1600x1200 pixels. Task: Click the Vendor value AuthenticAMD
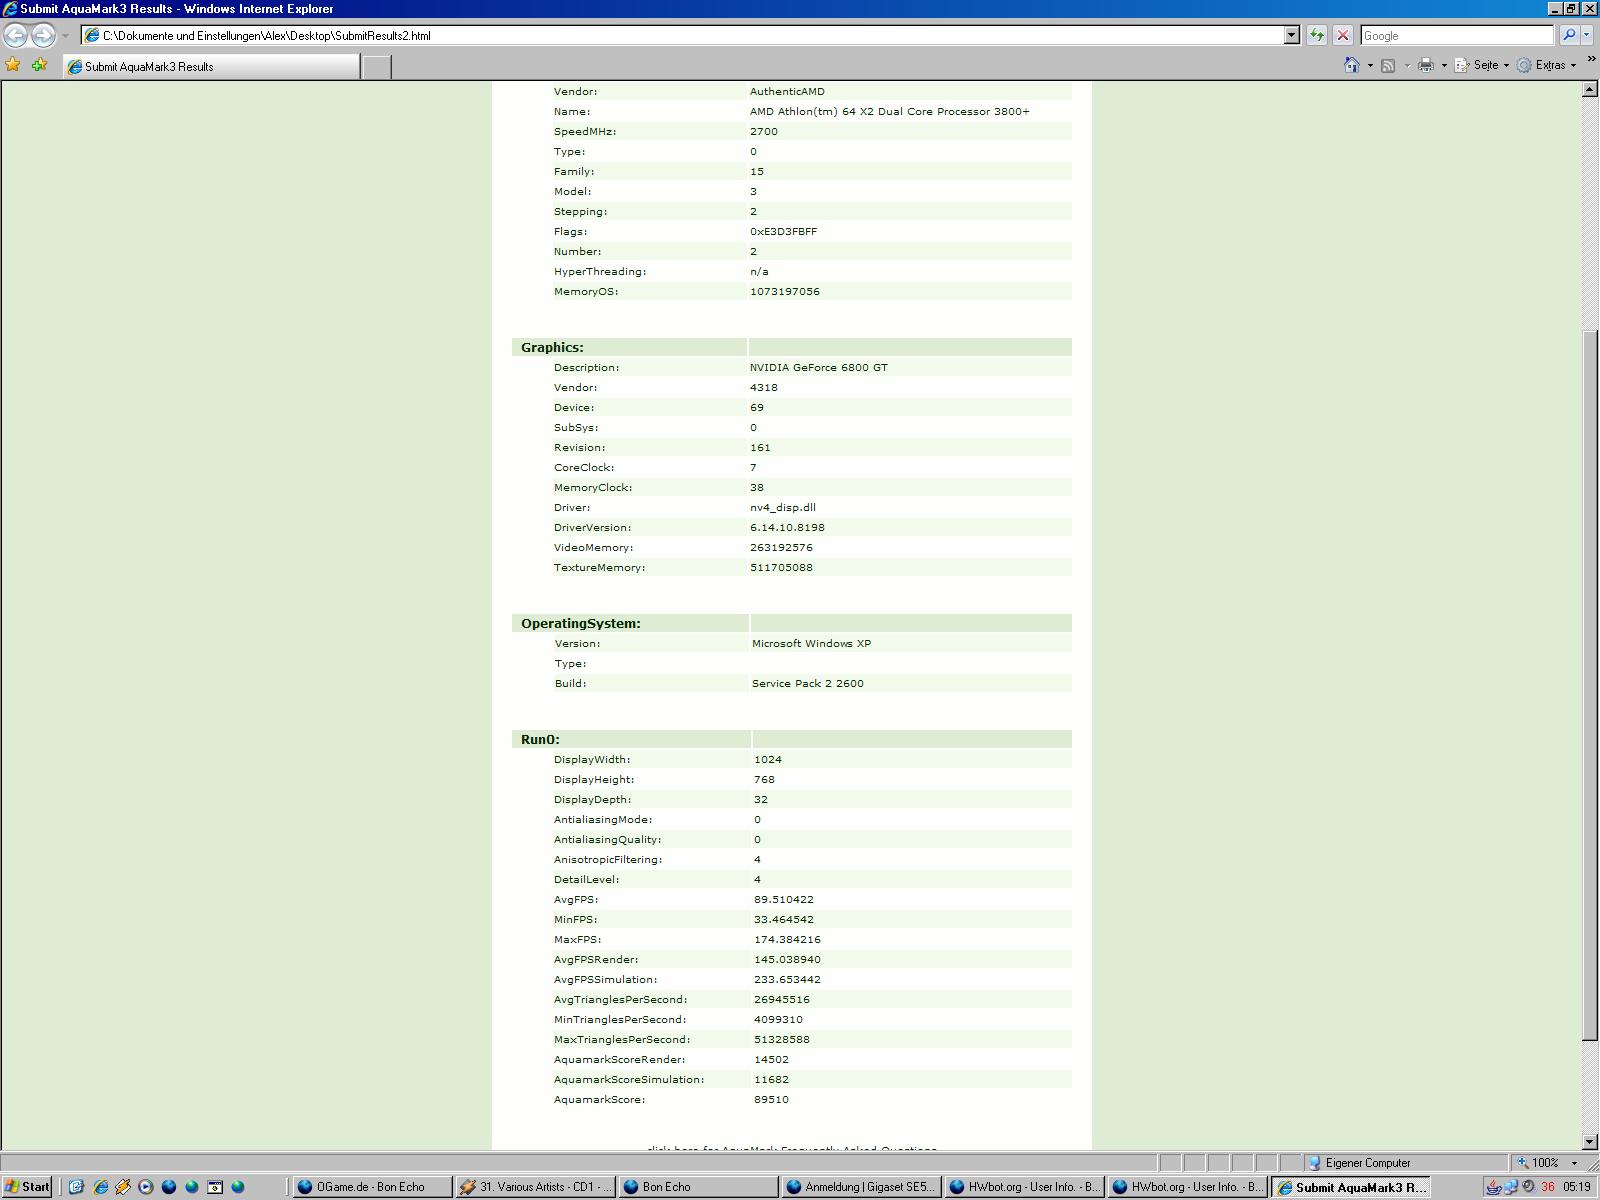tap(787, 91)
